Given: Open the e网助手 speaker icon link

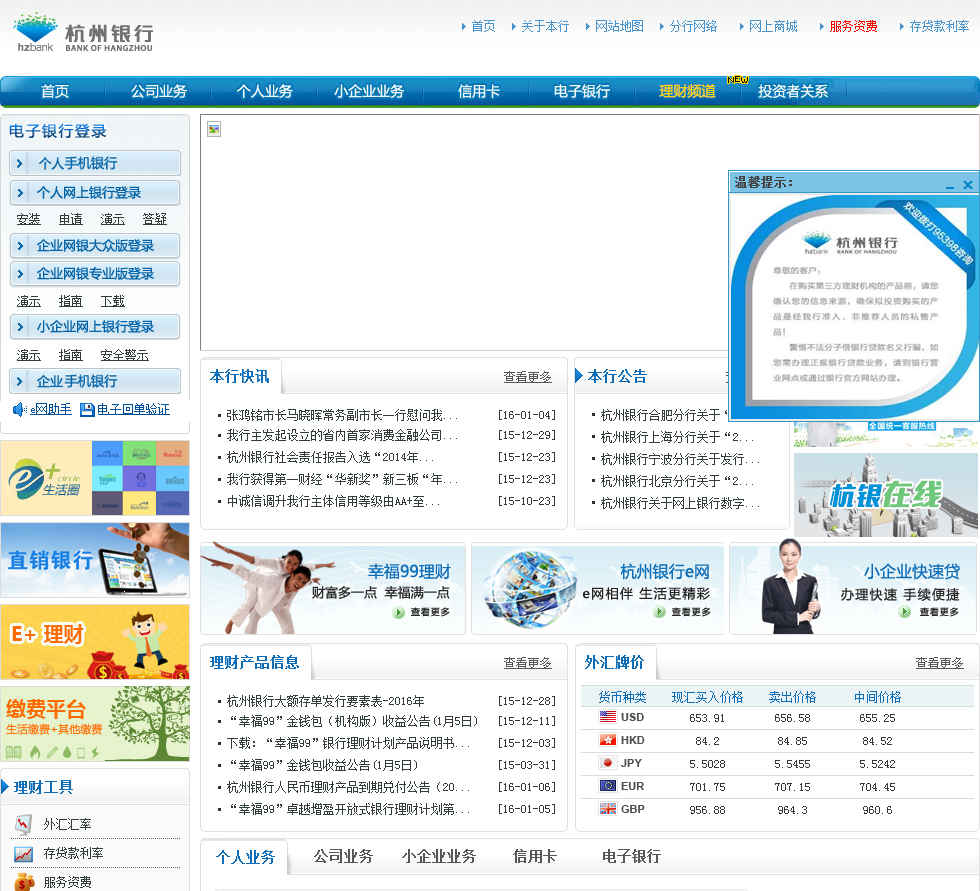Looking at the screenshot, I should (19, 409).
